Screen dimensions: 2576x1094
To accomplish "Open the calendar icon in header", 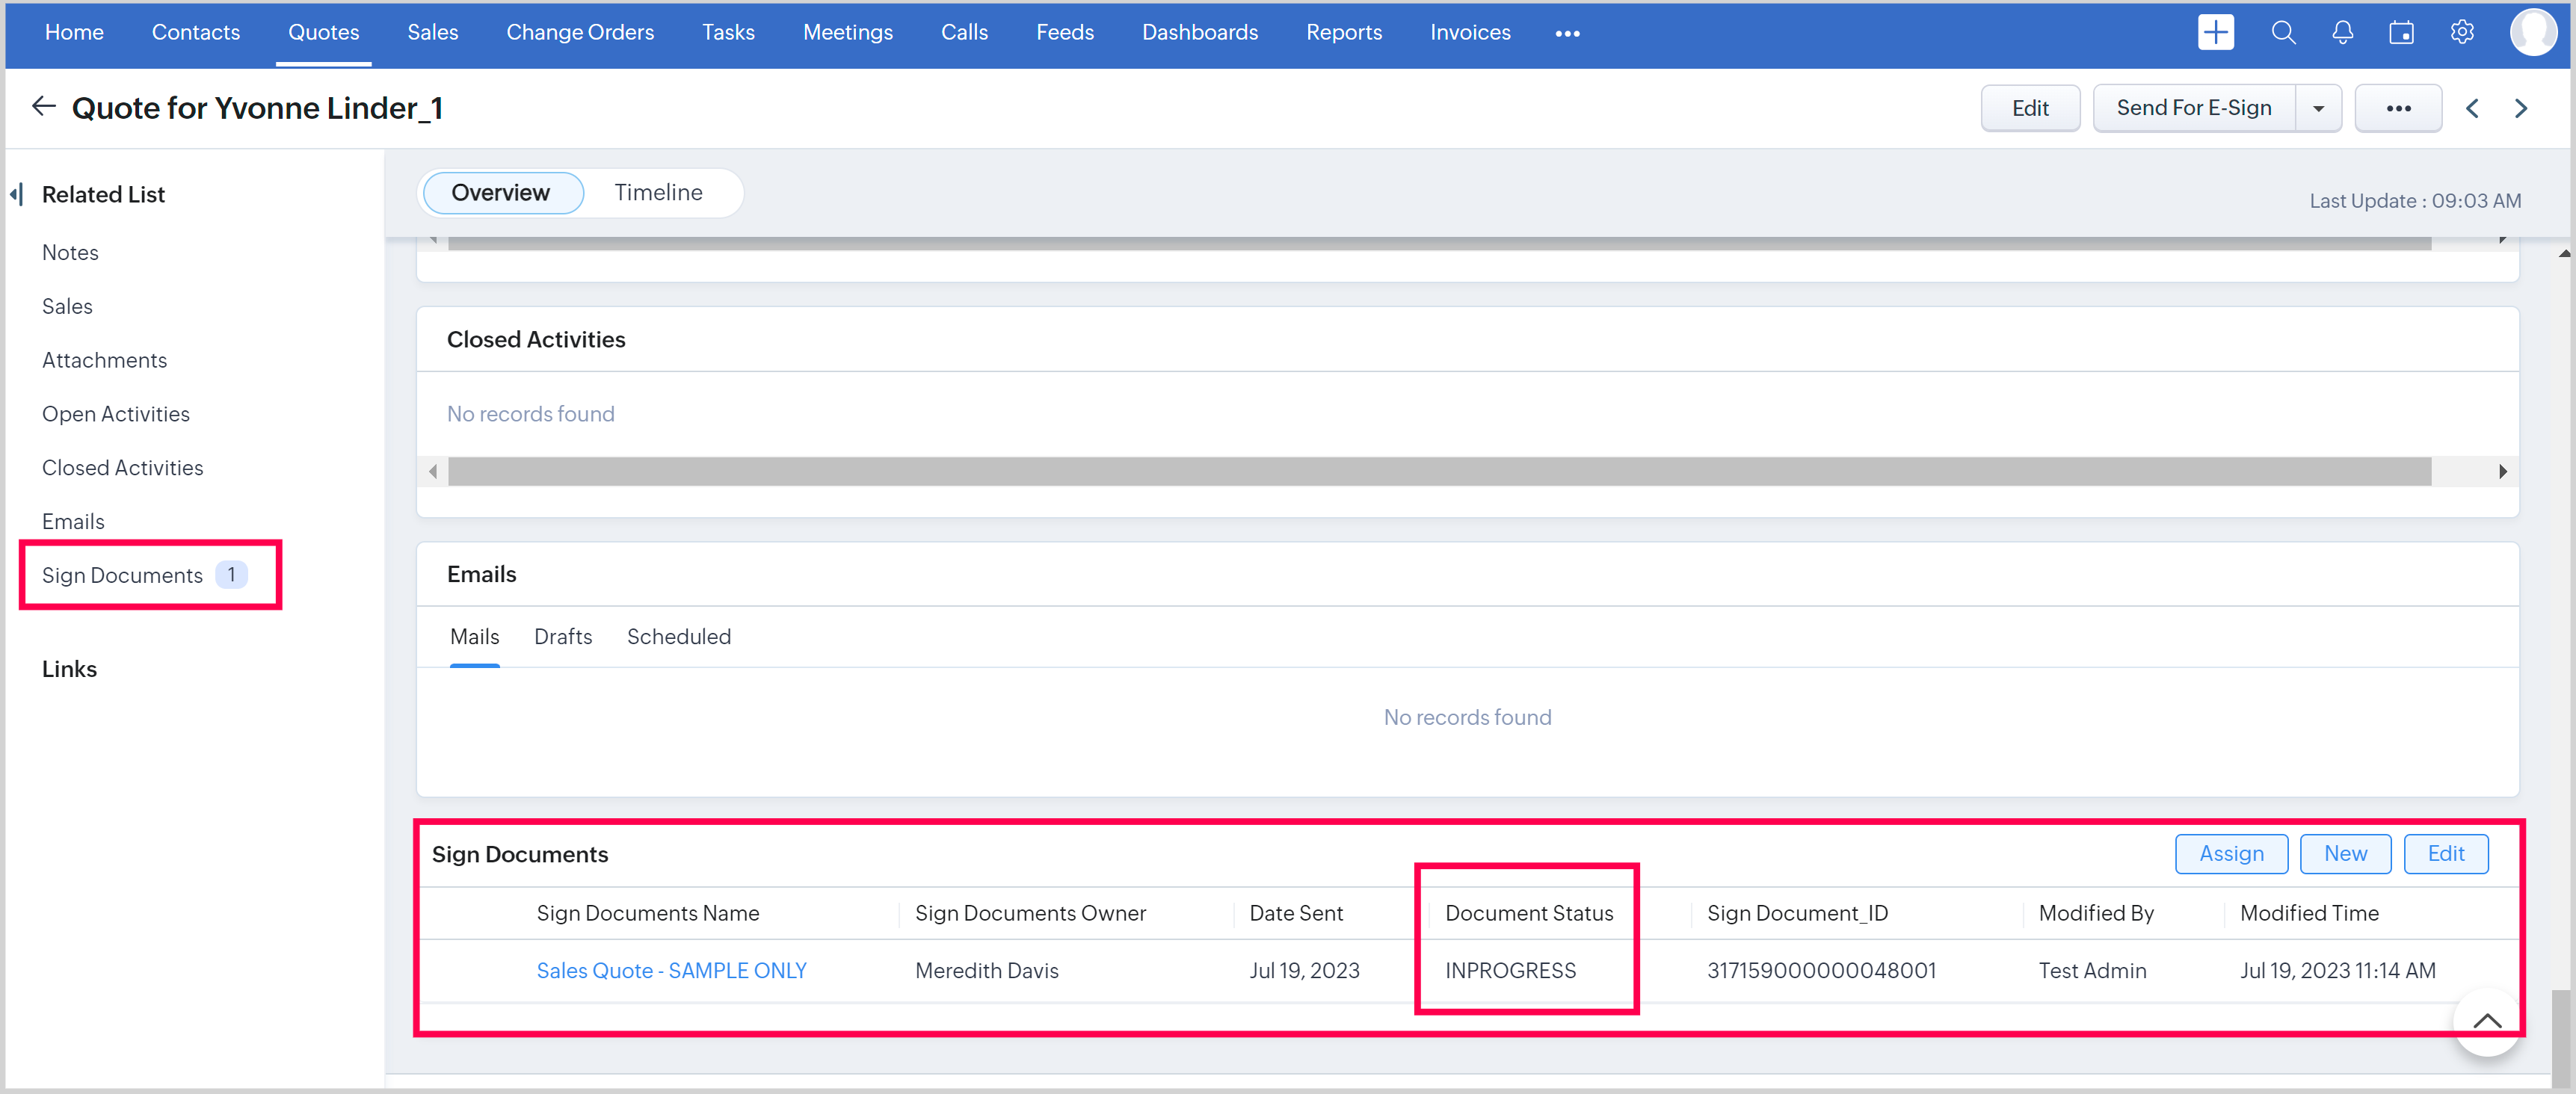I will tap(2401, 32).
